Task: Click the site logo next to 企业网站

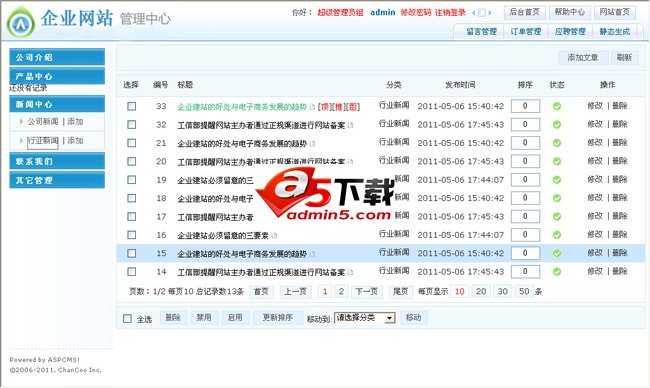Action: 21,23
